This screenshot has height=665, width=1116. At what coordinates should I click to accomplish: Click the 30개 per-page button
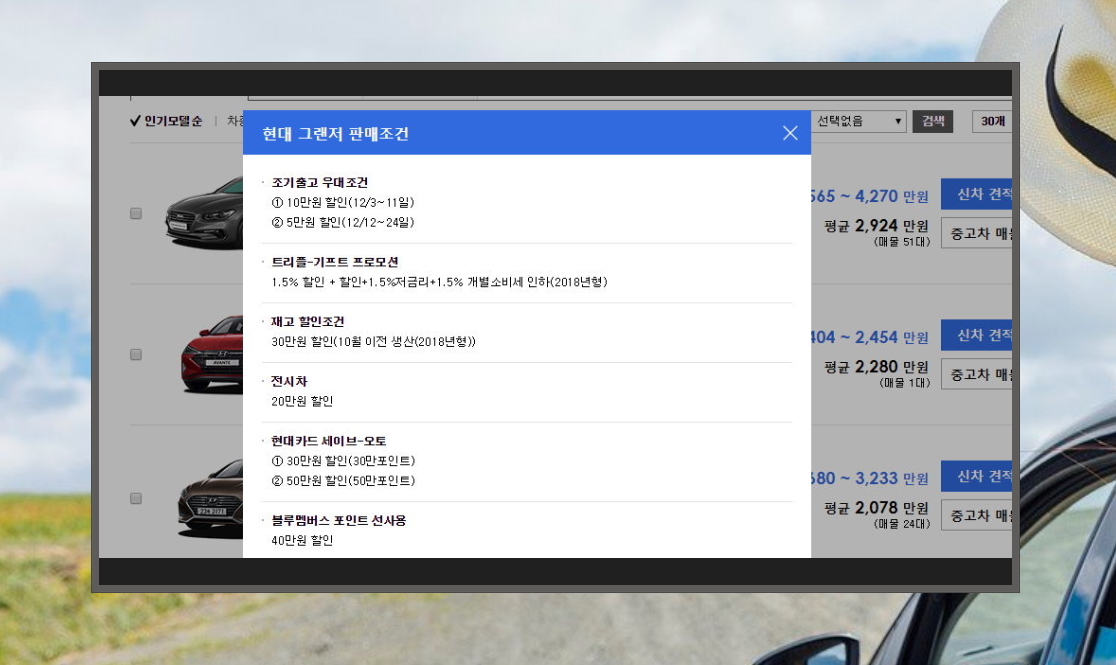tap(991, 121)
